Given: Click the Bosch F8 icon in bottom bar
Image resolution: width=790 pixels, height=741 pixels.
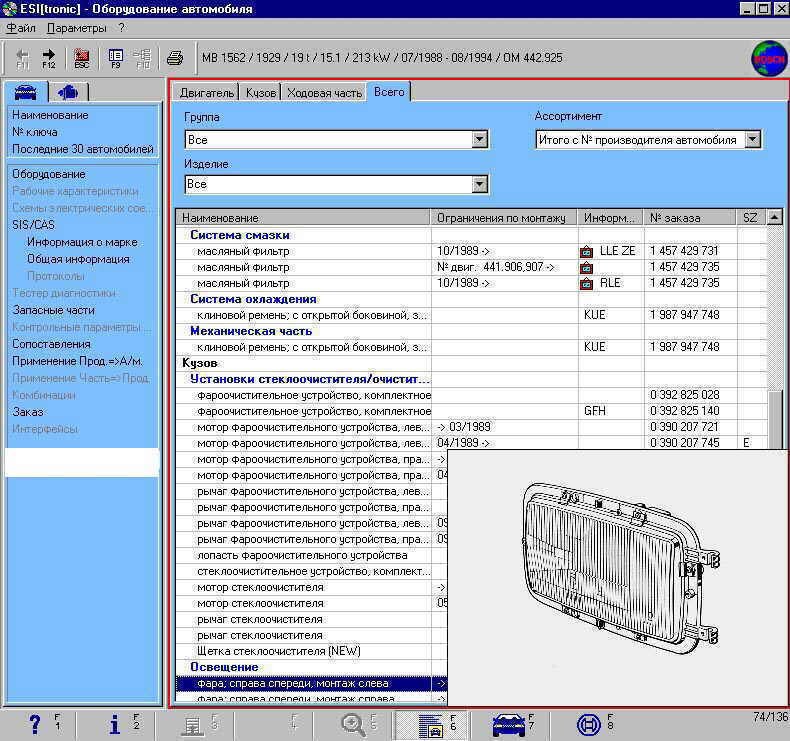Looking at the screenshot, I should pos(590,724).
